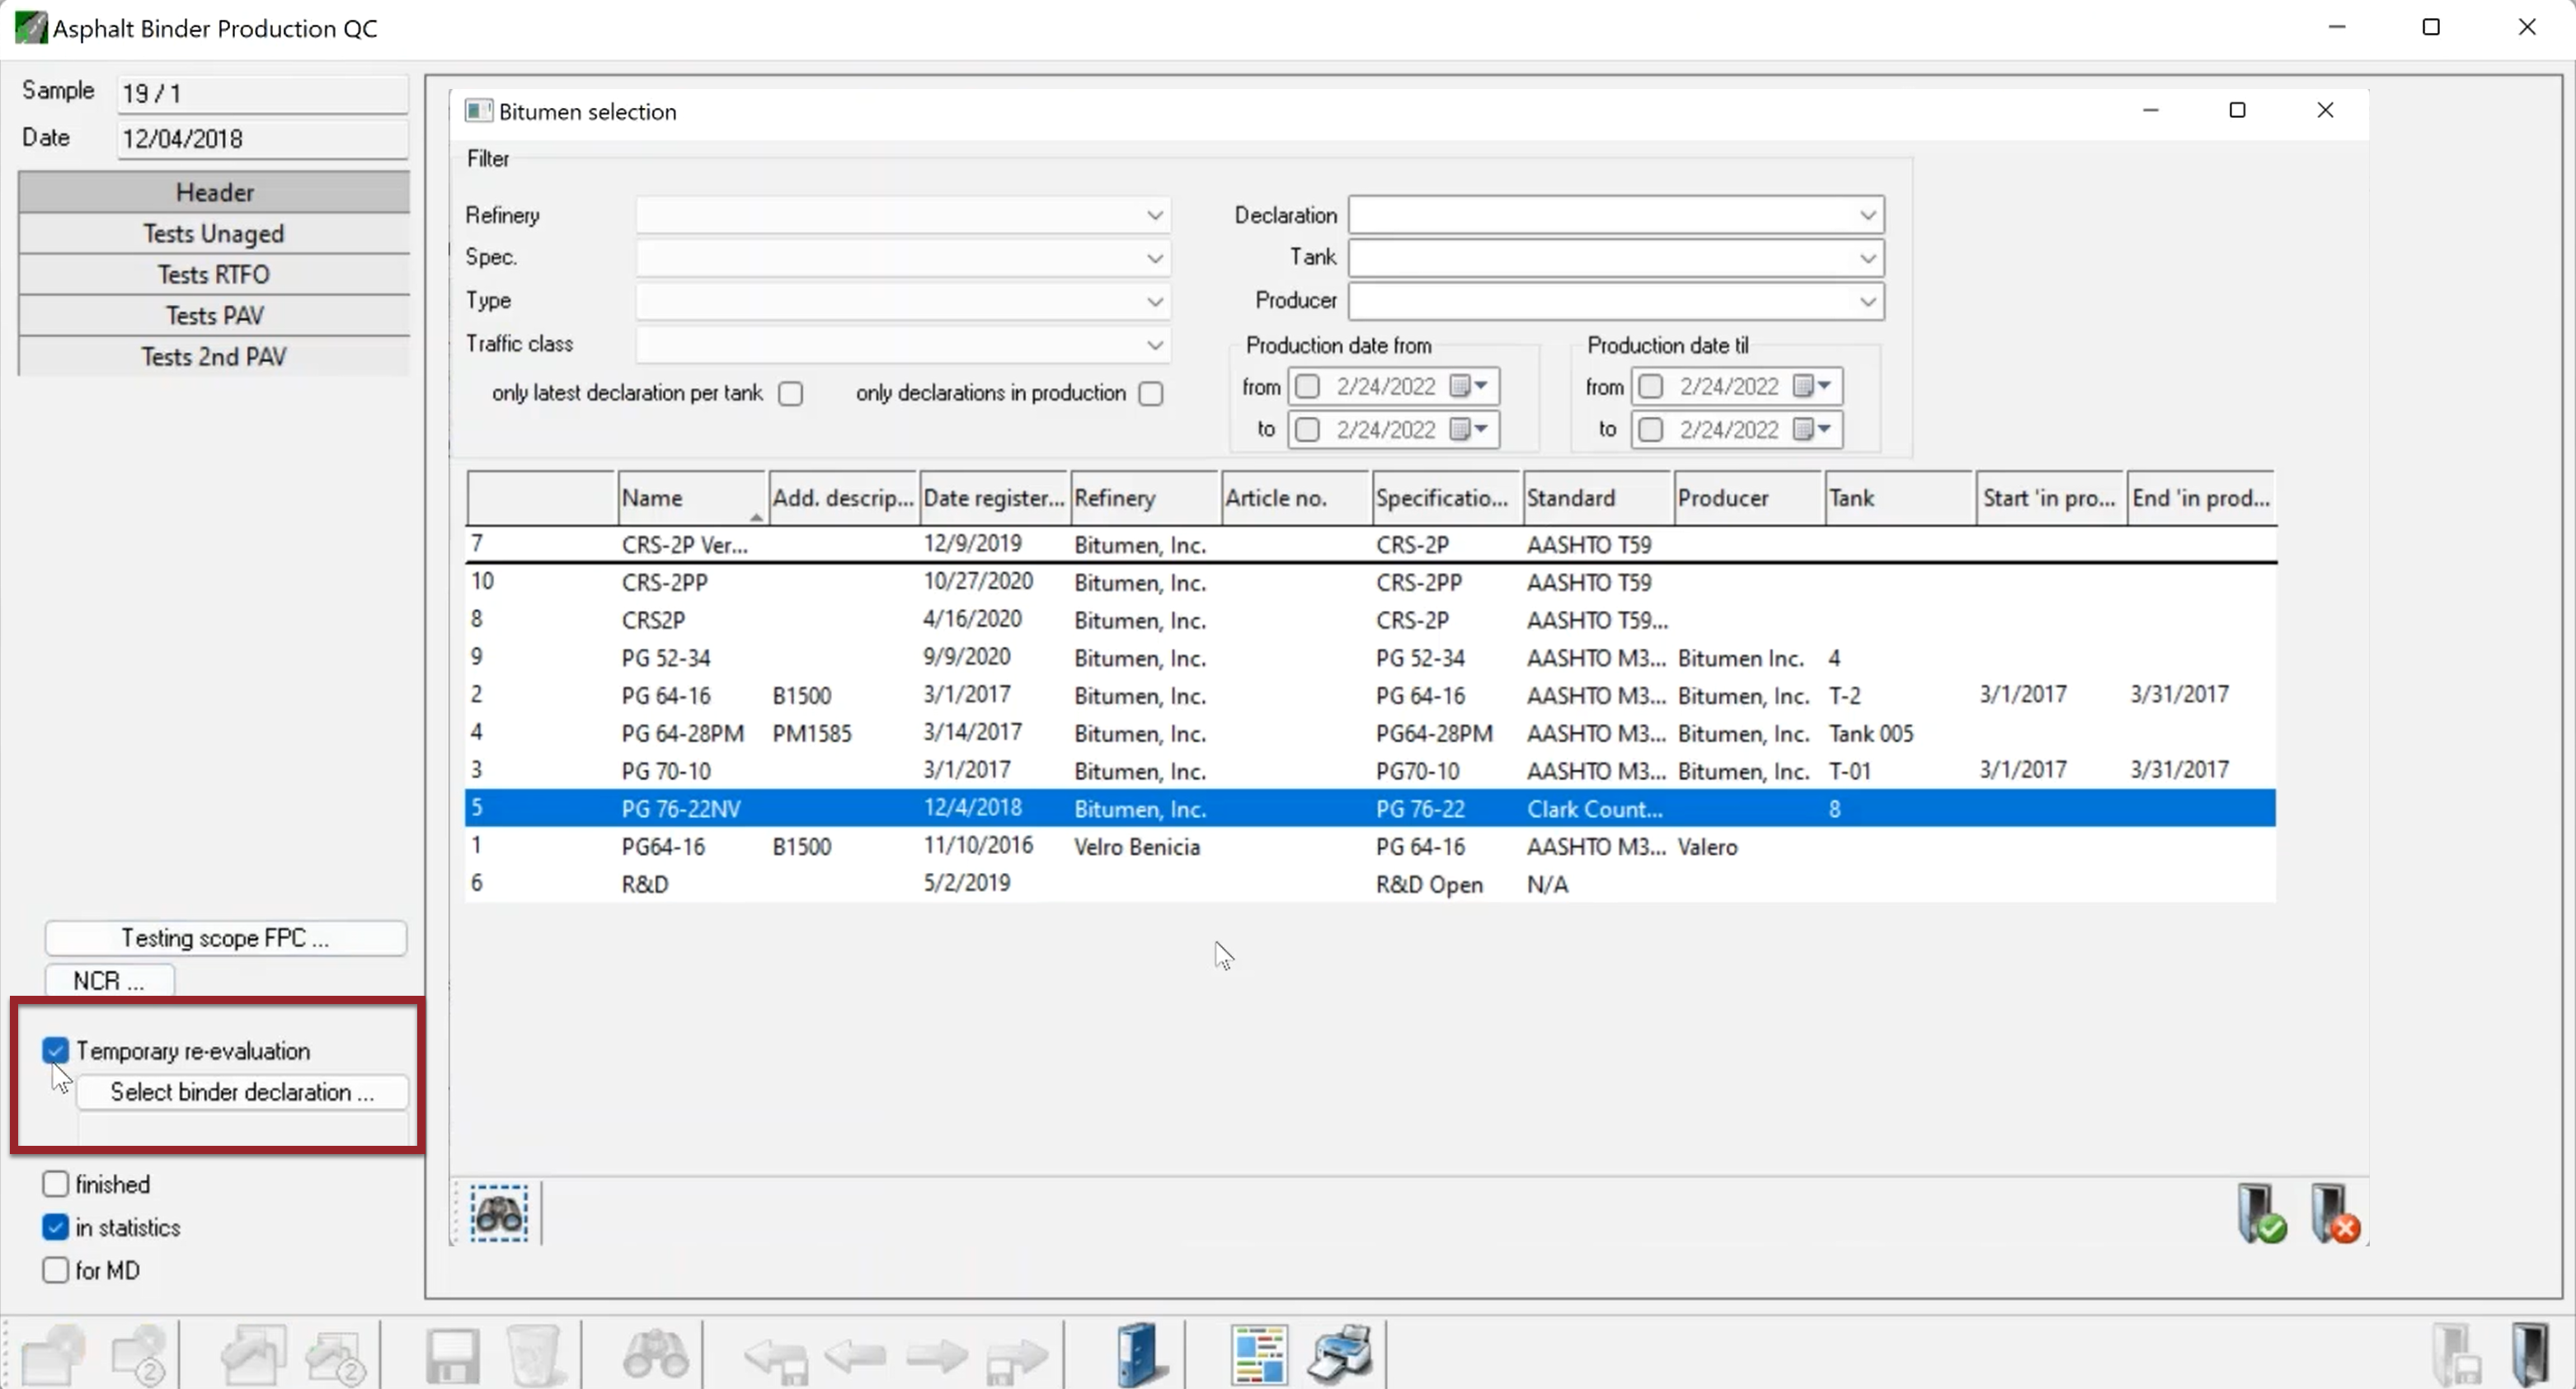The image size is (2576, 1389).
Task: Expand the Specification Type dropdown
Action: click(1154, 299)
